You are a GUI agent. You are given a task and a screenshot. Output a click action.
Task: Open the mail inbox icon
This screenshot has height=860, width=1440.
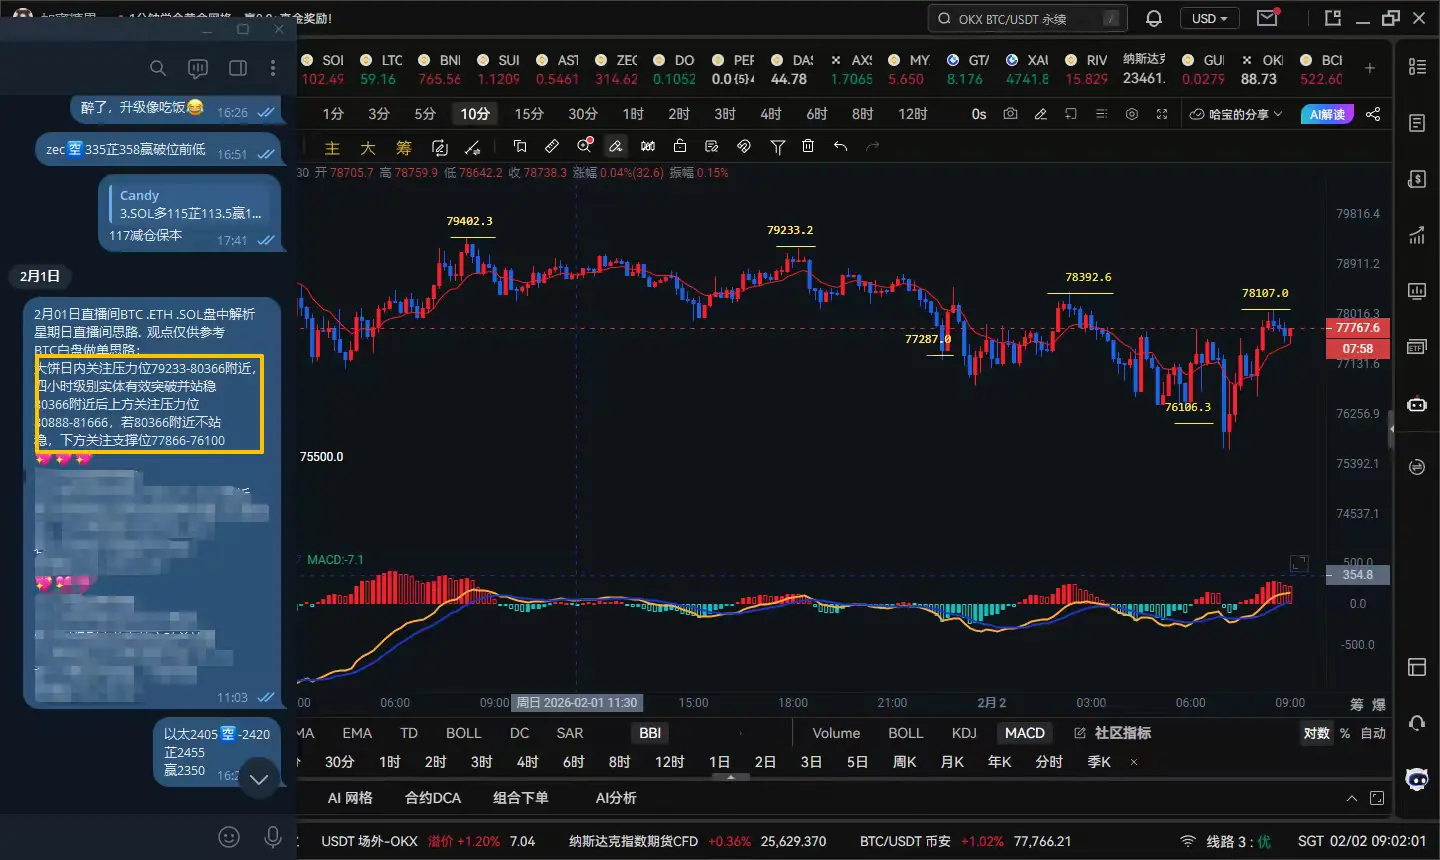pyautogui.click(x=1267, y=19)
